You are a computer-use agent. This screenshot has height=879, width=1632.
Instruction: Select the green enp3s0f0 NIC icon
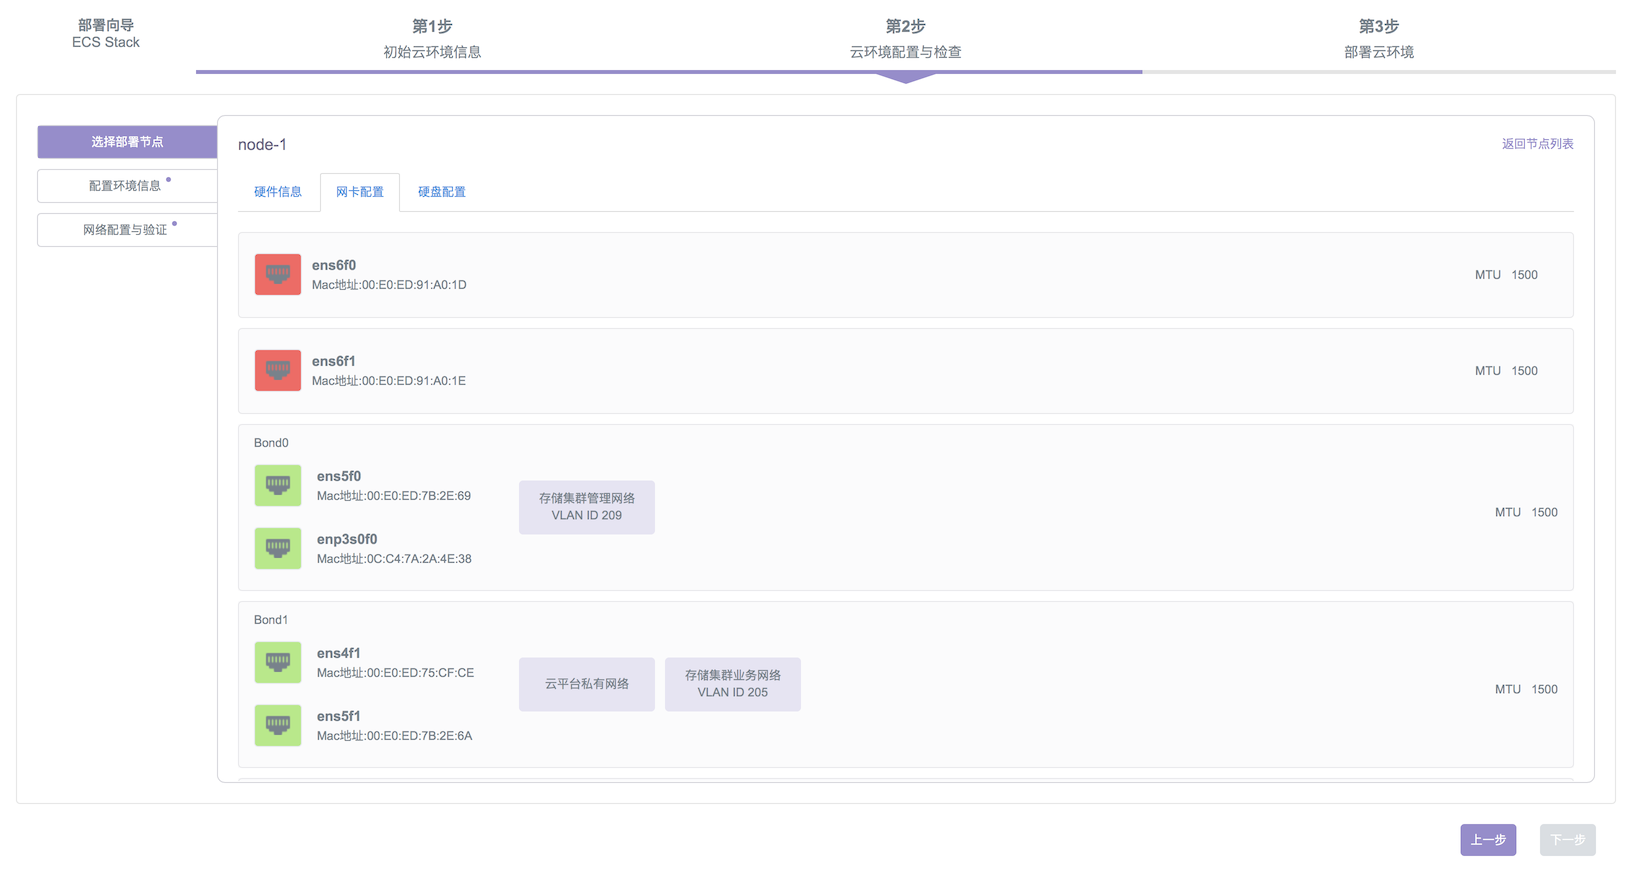tap(277, 549)
